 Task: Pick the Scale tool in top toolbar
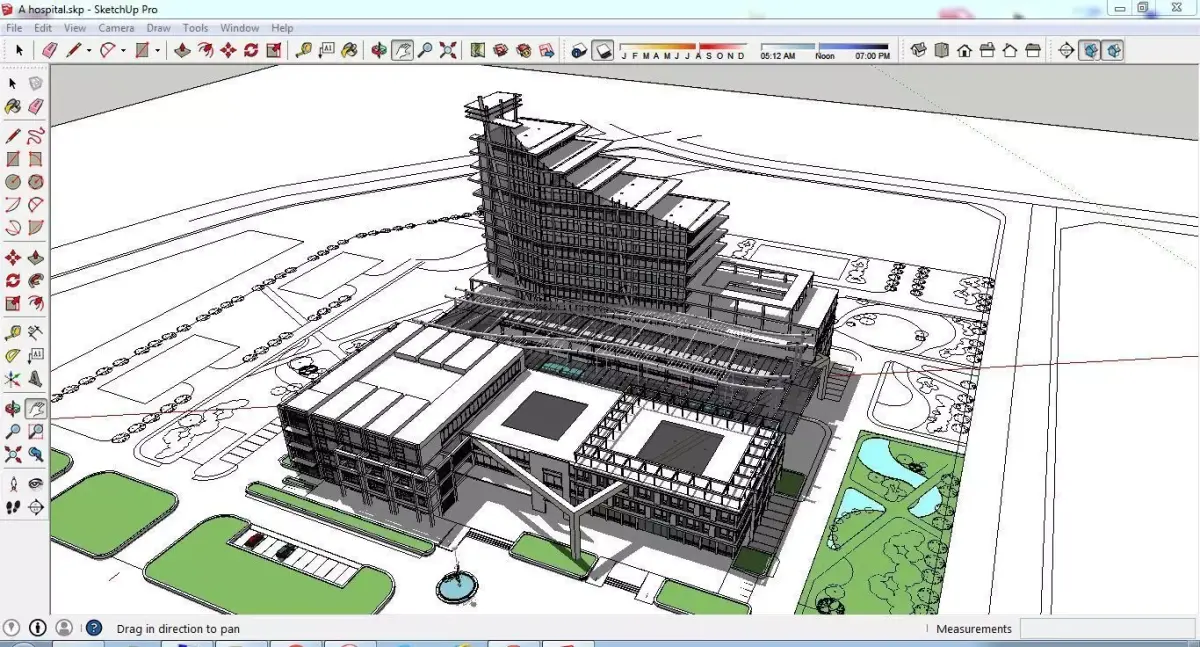tap(274, 50)
